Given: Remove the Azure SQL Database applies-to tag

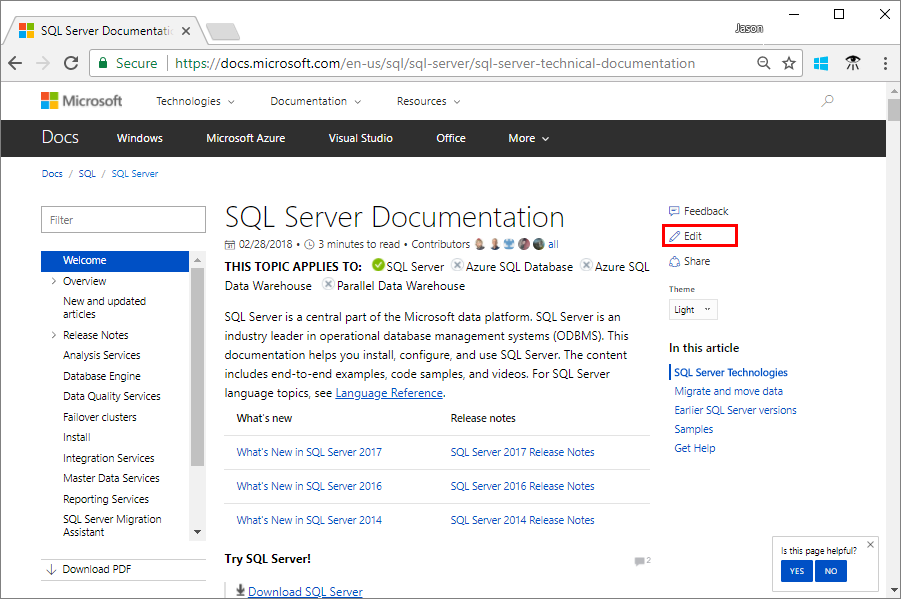Looking at the screenshot, I should (x=458, y=267).
